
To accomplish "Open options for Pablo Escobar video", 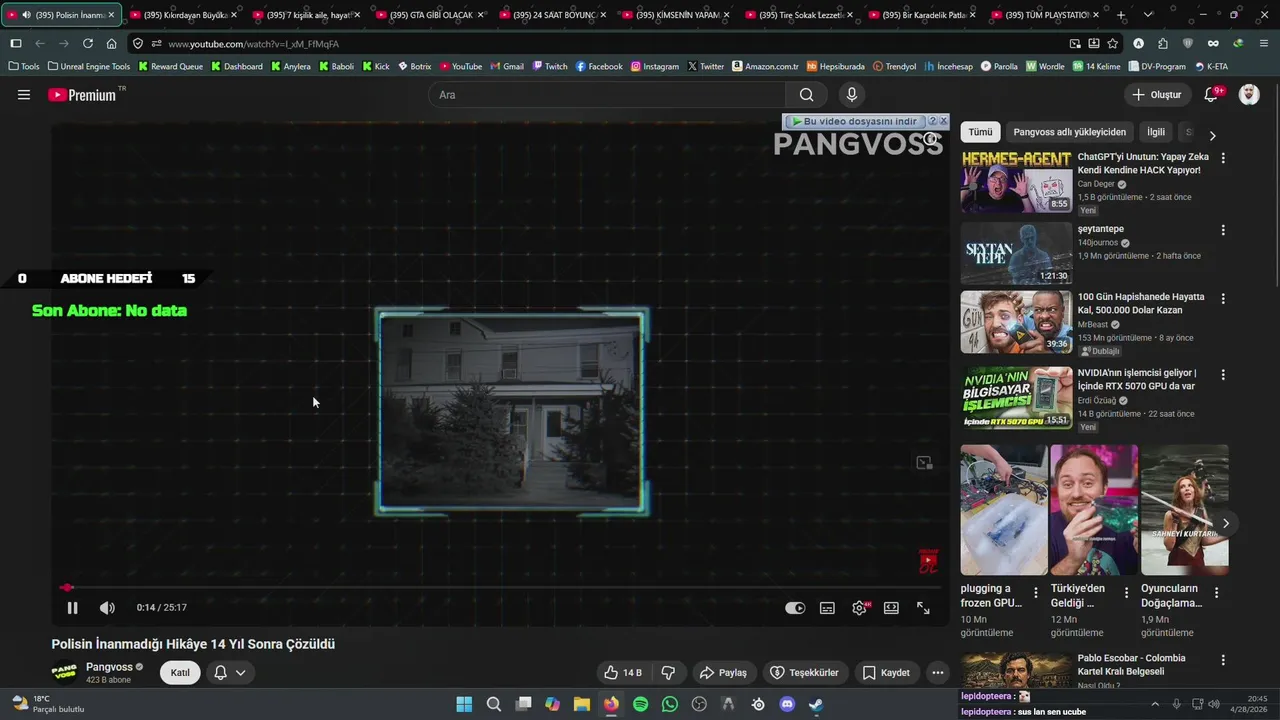I will (x=1222, y=660).
